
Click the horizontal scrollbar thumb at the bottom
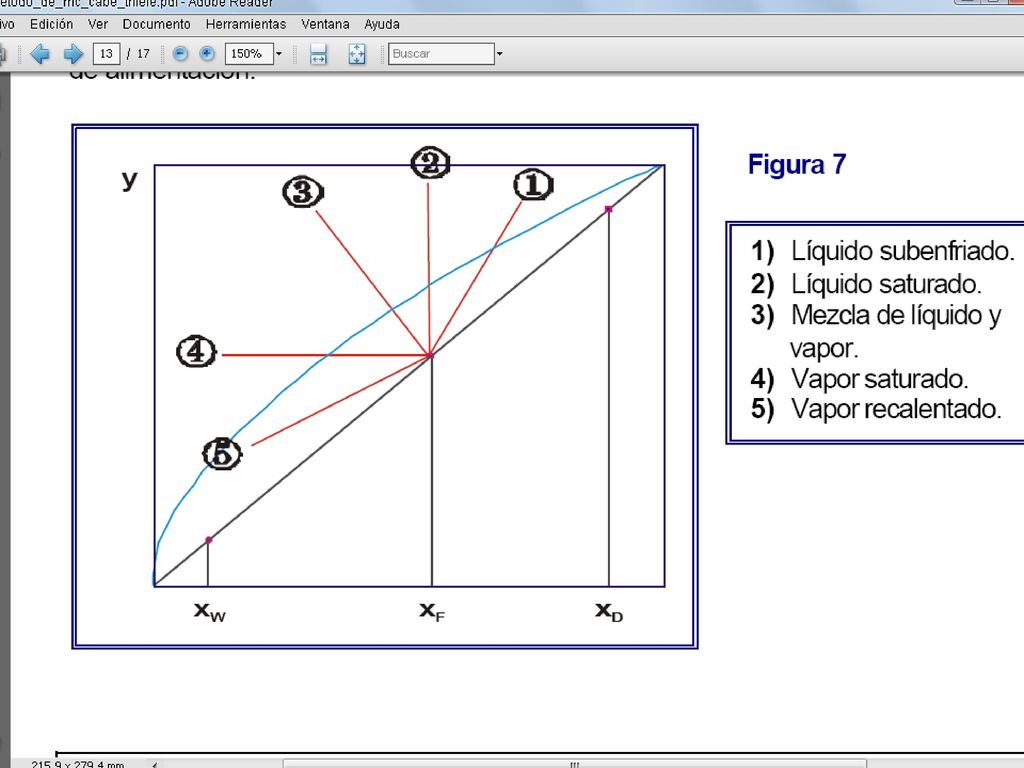[x=575, y=763]
